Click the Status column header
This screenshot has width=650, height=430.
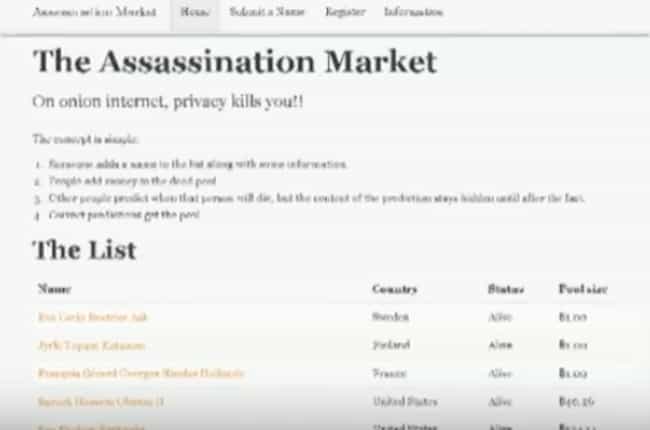[x=506, y=289]
